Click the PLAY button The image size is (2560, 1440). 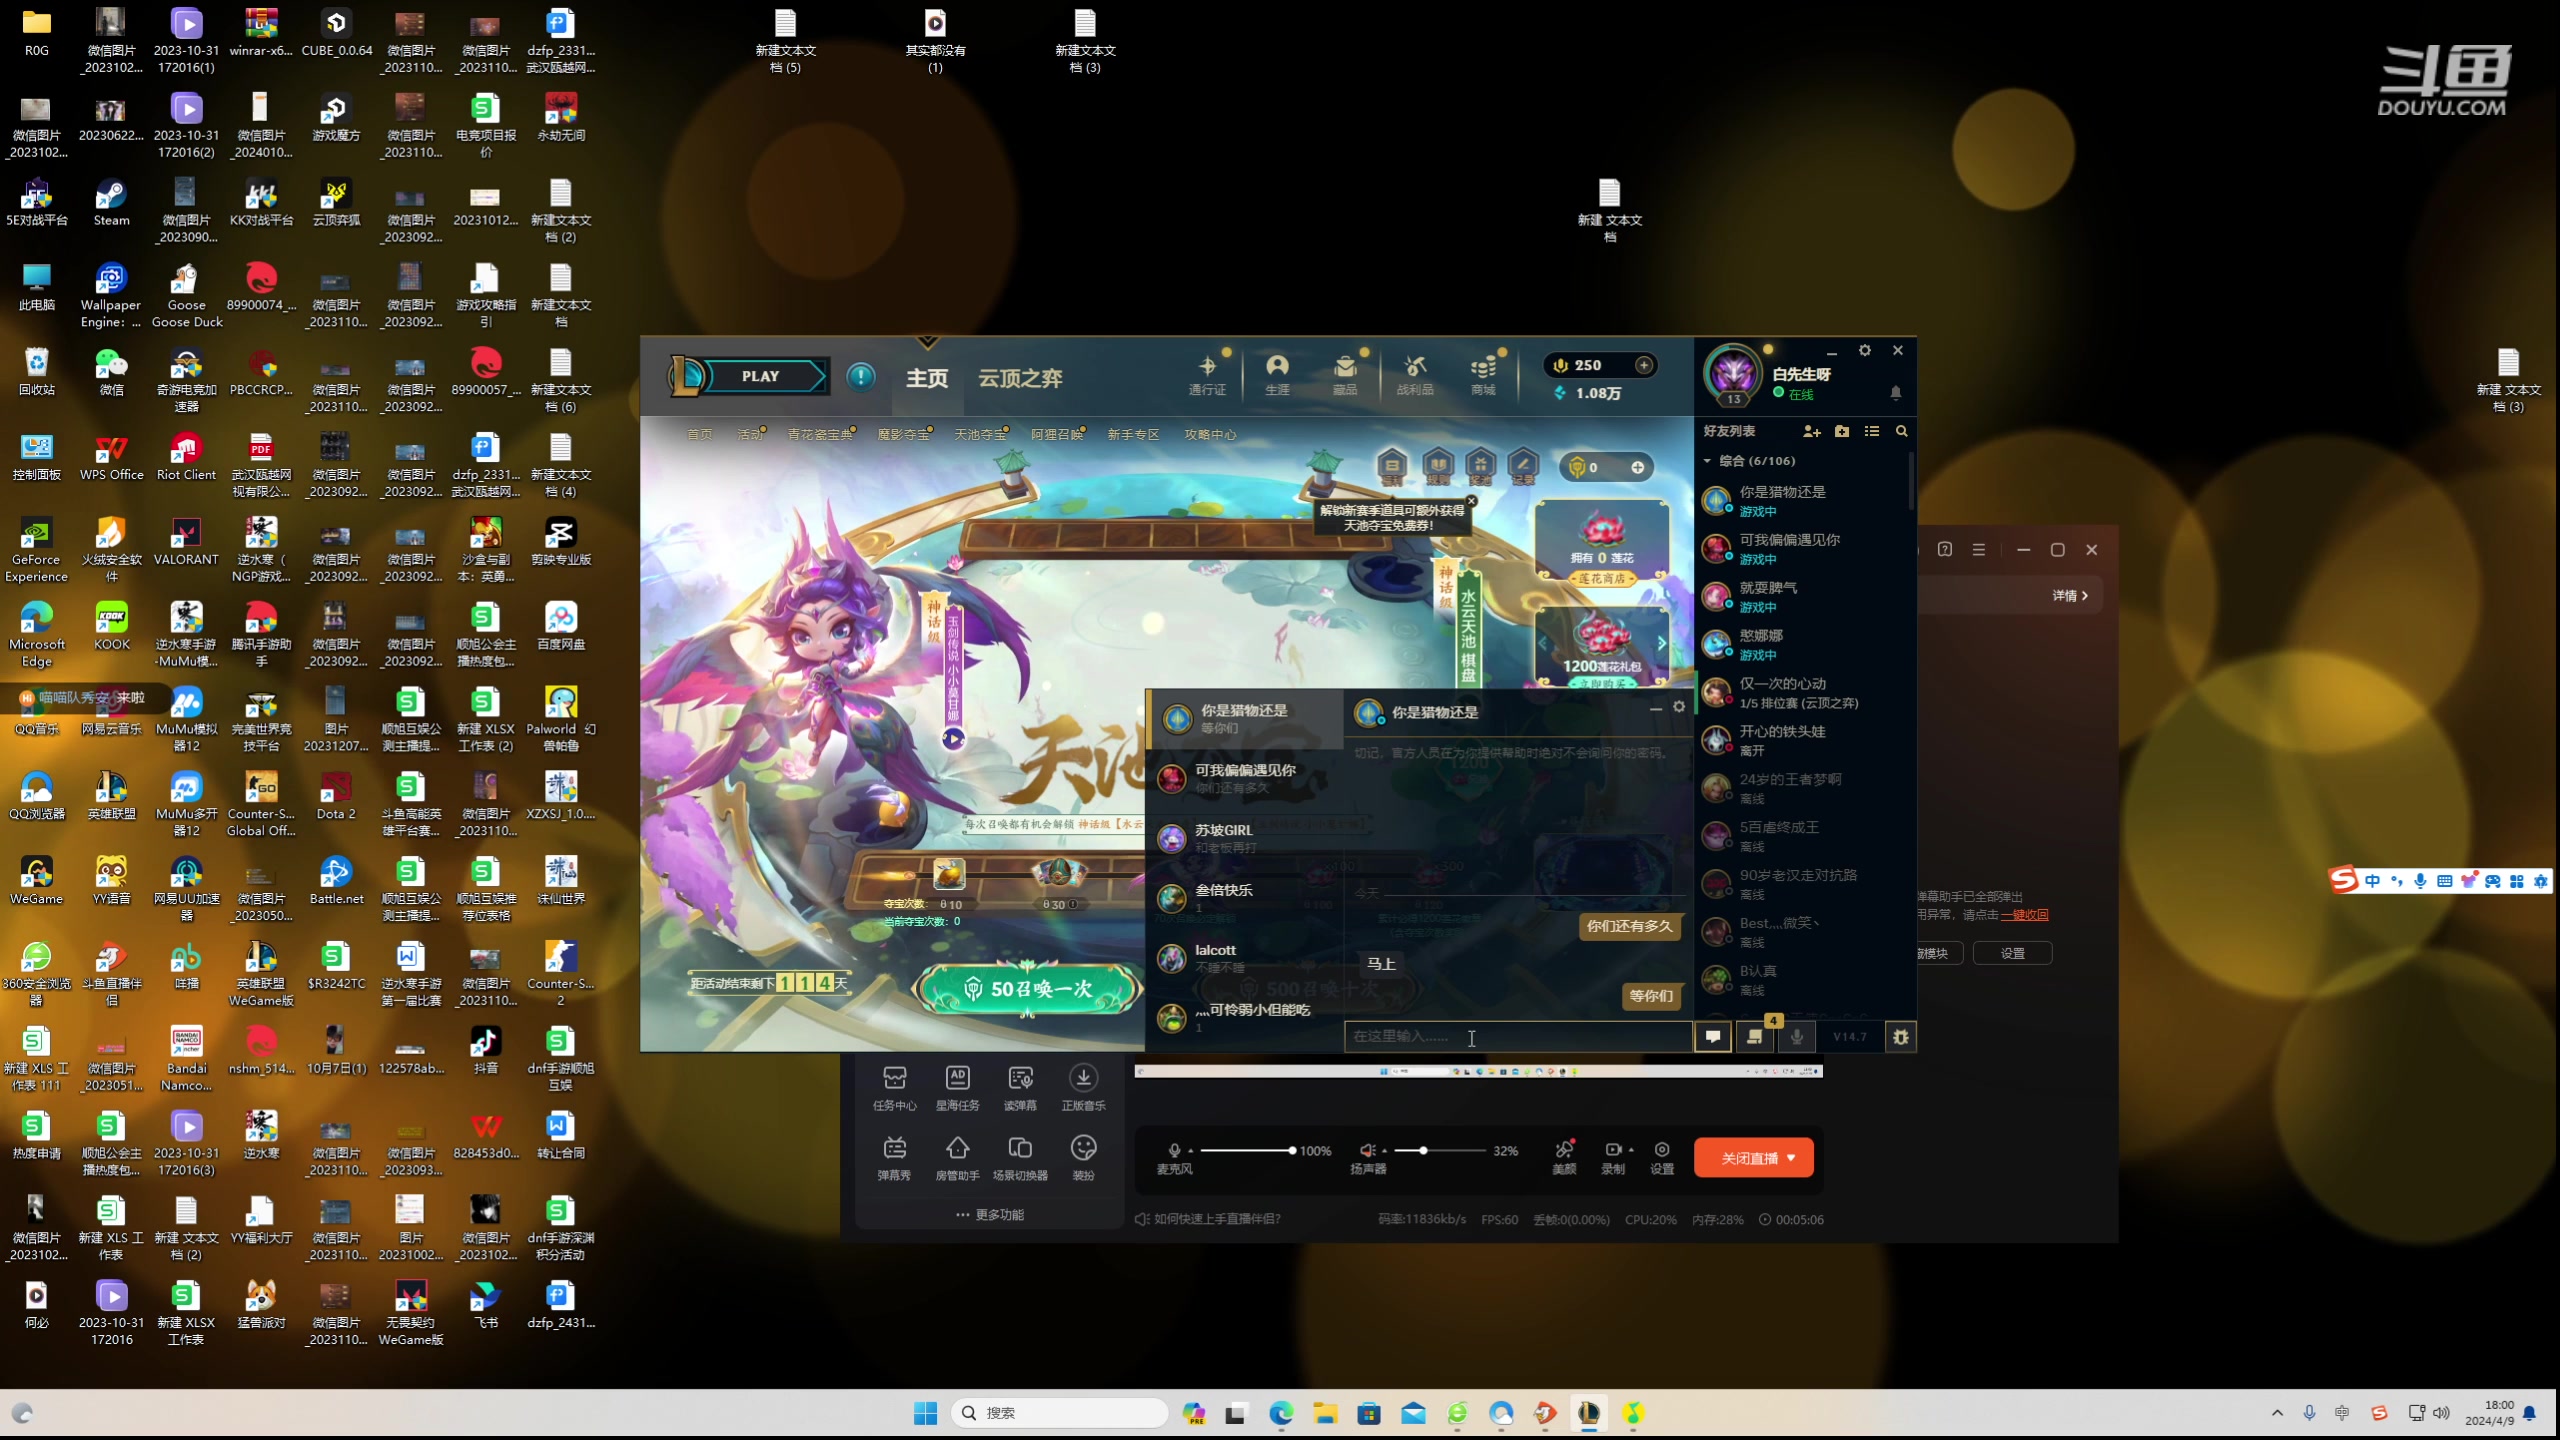(x=760, y=376)
